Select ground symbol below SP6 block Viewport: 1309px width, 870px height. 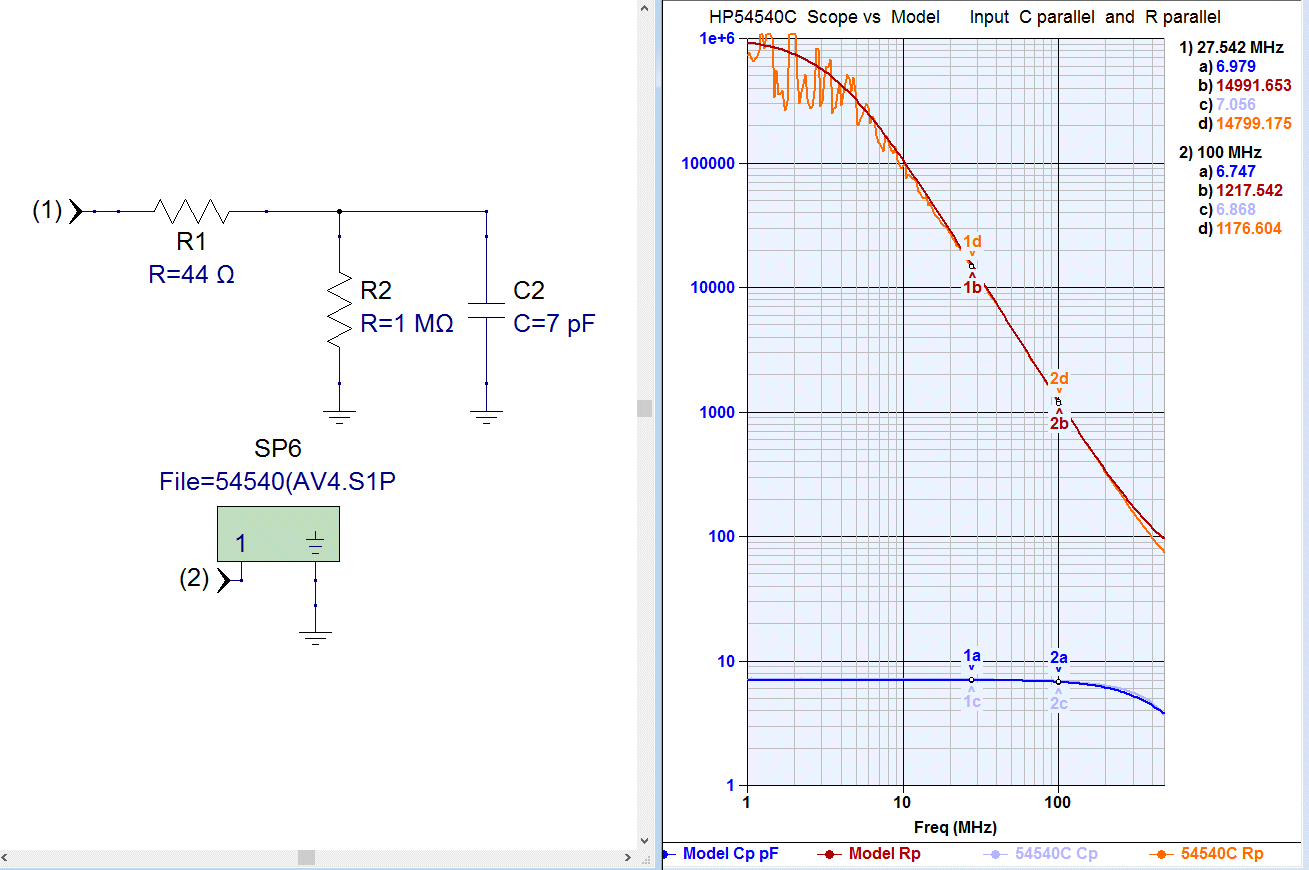pyautogui.click(x=315, y=637)
